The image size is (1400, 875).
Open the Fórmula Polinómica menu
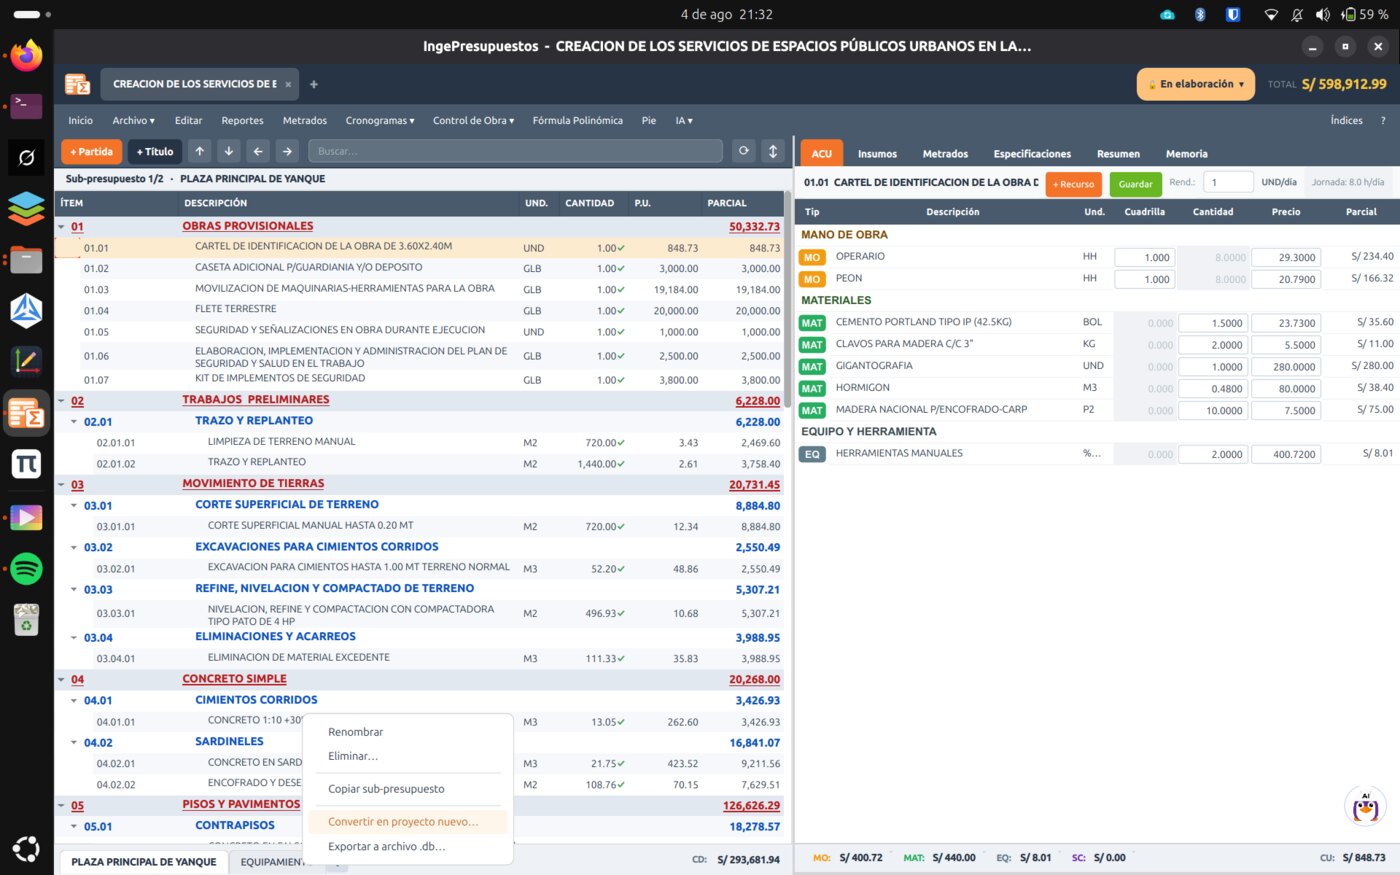pyautogui.click(x=577, y=120)
